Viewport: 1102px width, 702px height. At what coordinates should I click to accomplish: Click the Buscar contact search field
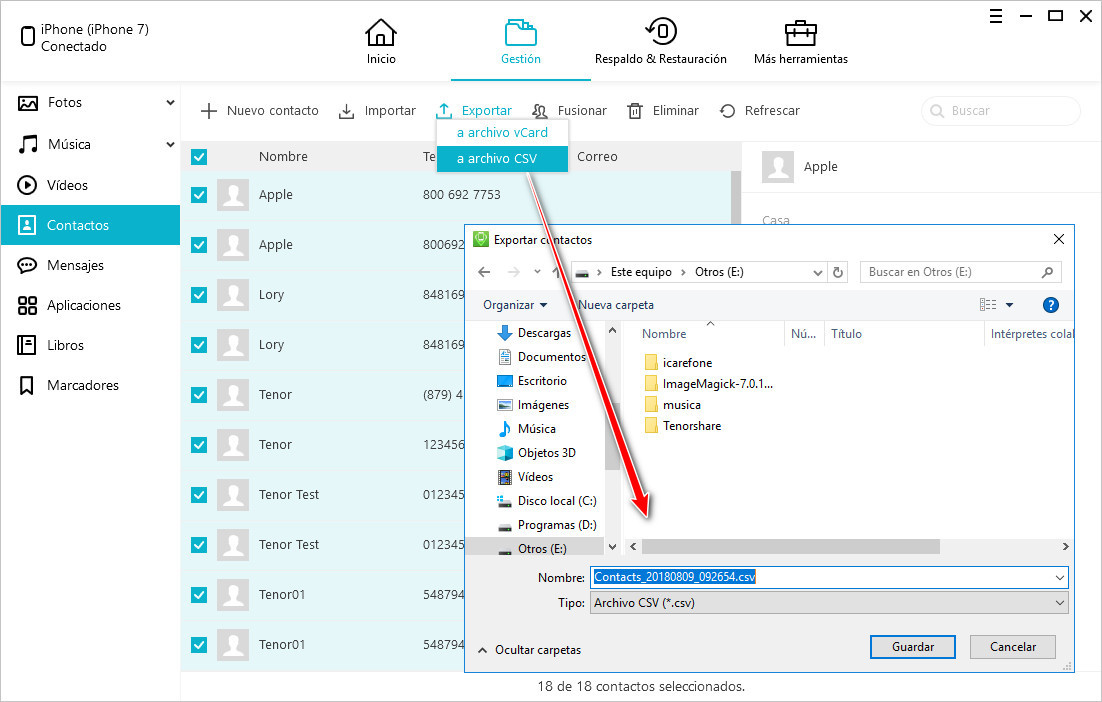click(1001, 111)
